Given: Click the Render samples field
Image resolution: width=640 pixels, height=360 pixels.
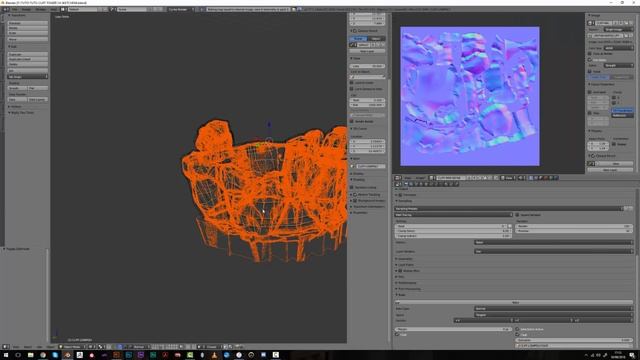Looking at the screenshot, I should click(x=573, y=226).
